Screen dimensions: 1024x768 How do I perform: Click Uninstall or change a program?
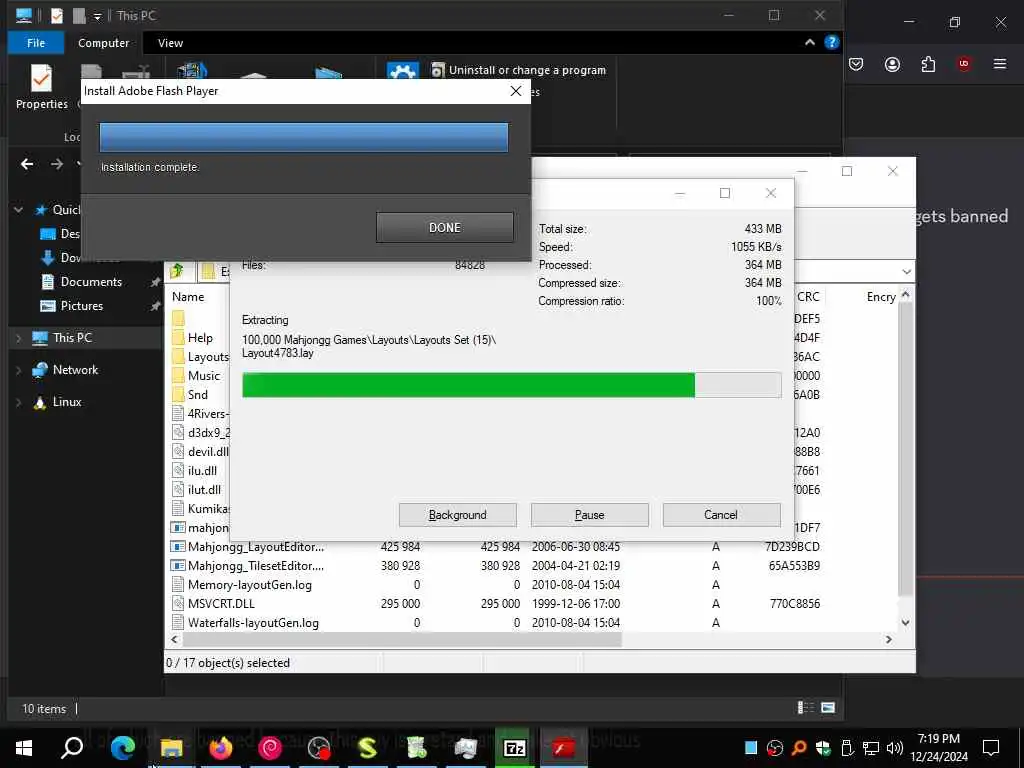519,70
